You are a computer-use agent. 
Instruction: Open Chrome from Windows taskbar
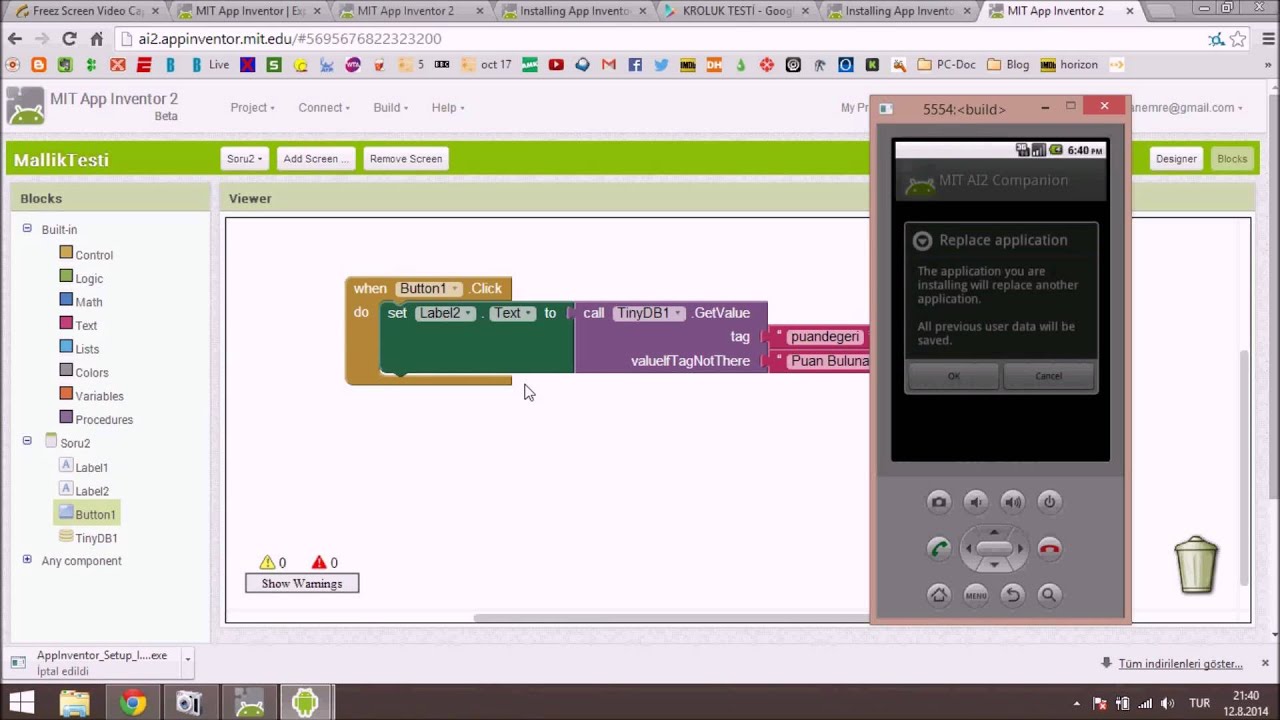132,703
